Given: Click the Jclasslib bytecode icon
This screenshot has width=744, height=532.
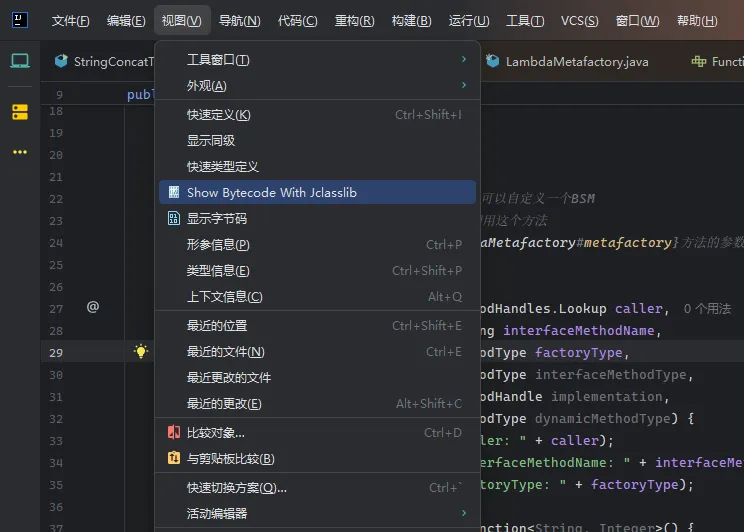Looking at the screenshot, I should 174,192.
